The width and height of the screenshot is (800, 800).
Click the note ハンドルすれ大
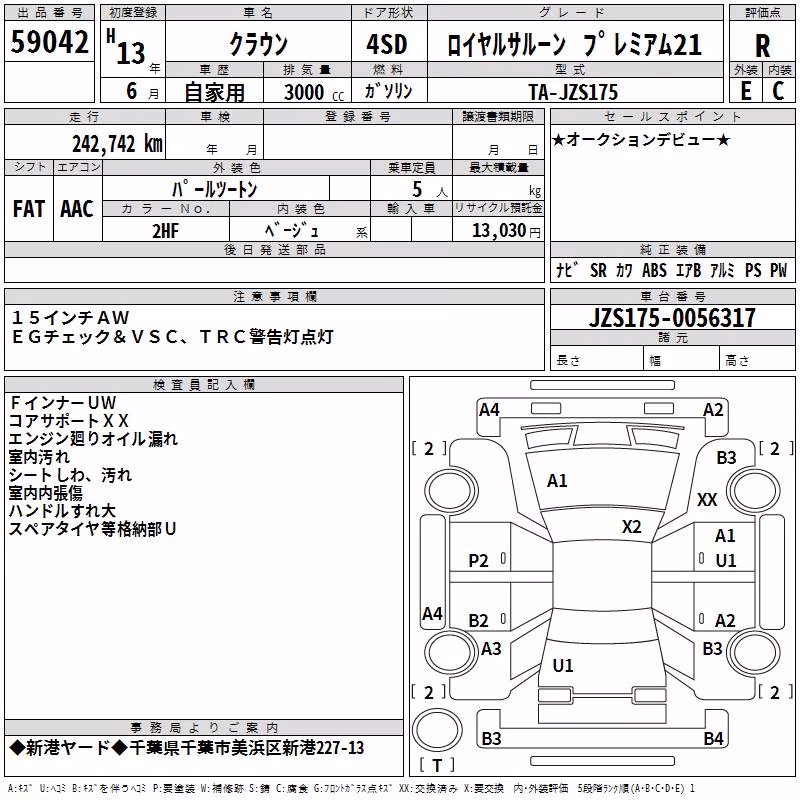62,511
